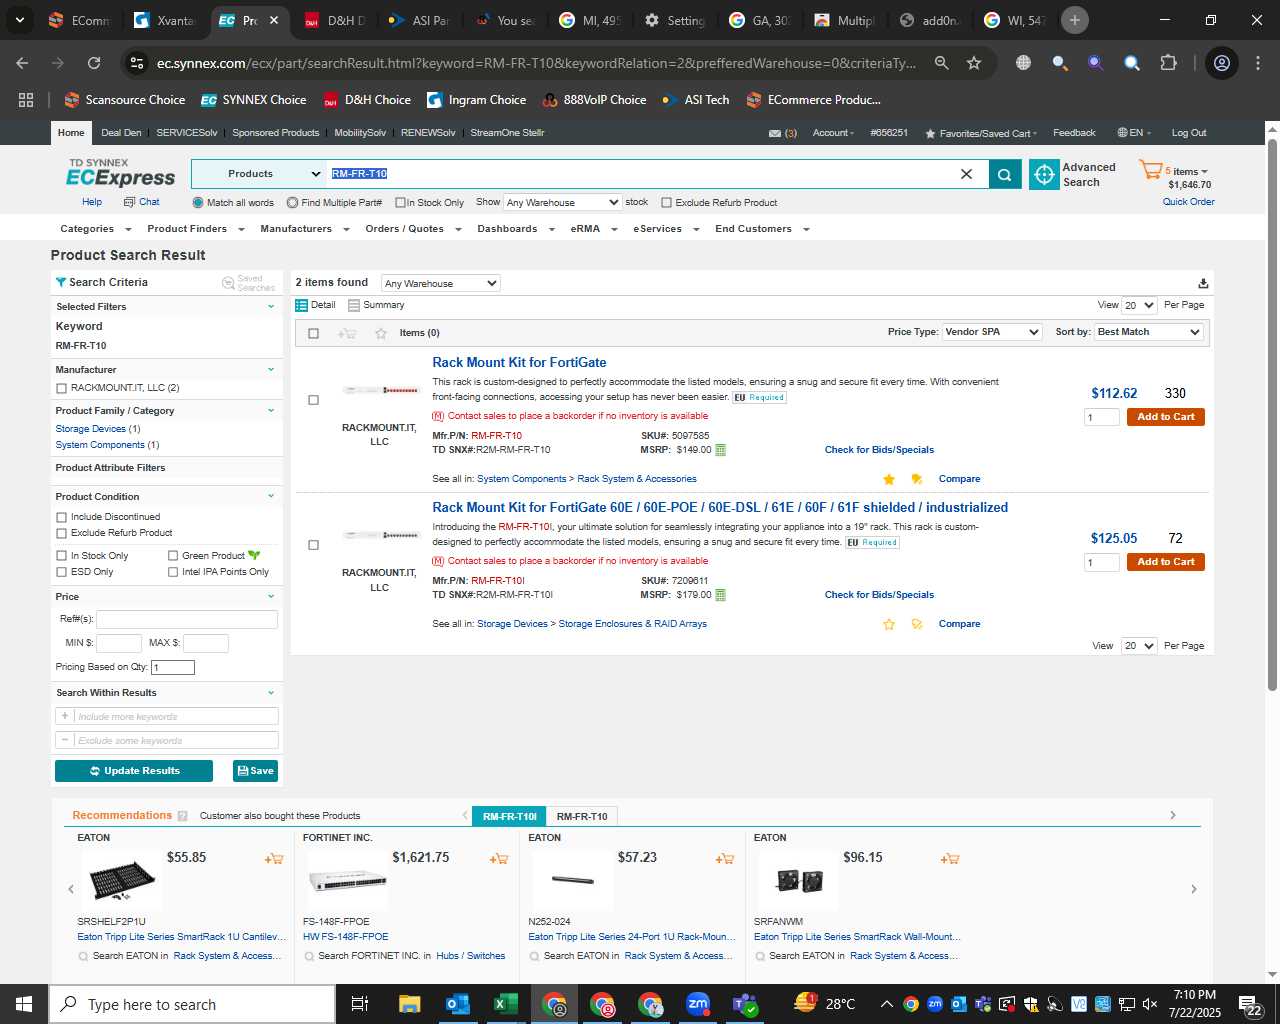Open Any Warehouse dropdown beside Show

(563, 202)
